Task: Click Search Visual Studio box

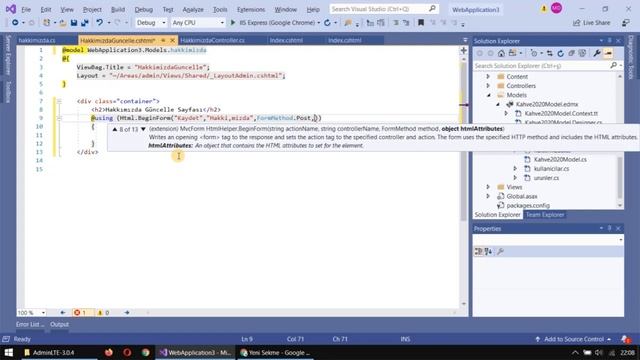Action: 383,9
